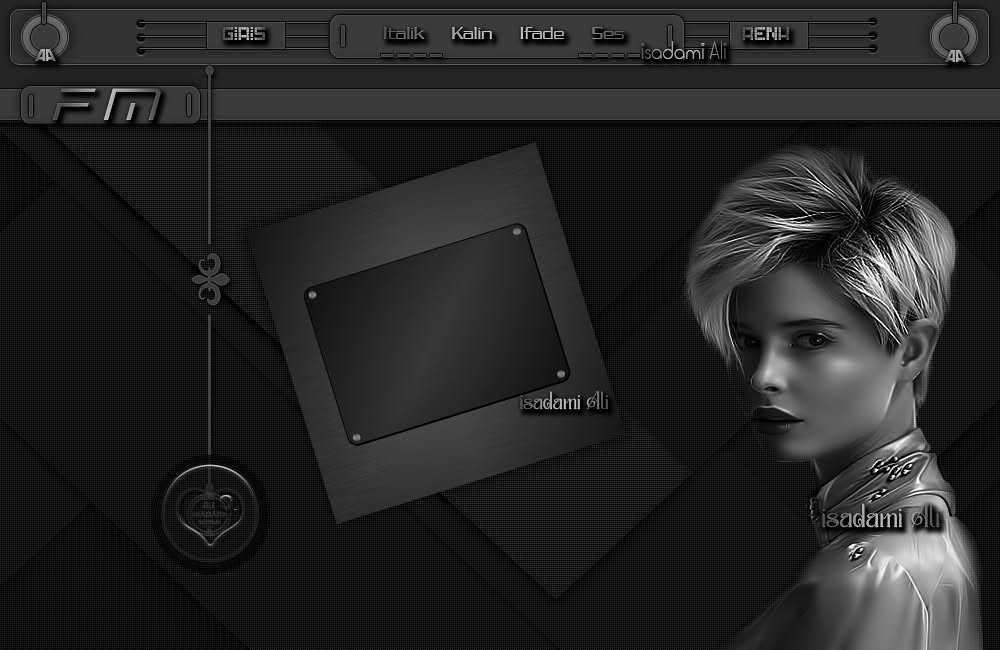This screenshot has width=1000, height=650.
Task: Click the fleur ornament on vertical line
Action: pyautogui.click(x=210, y=279)
